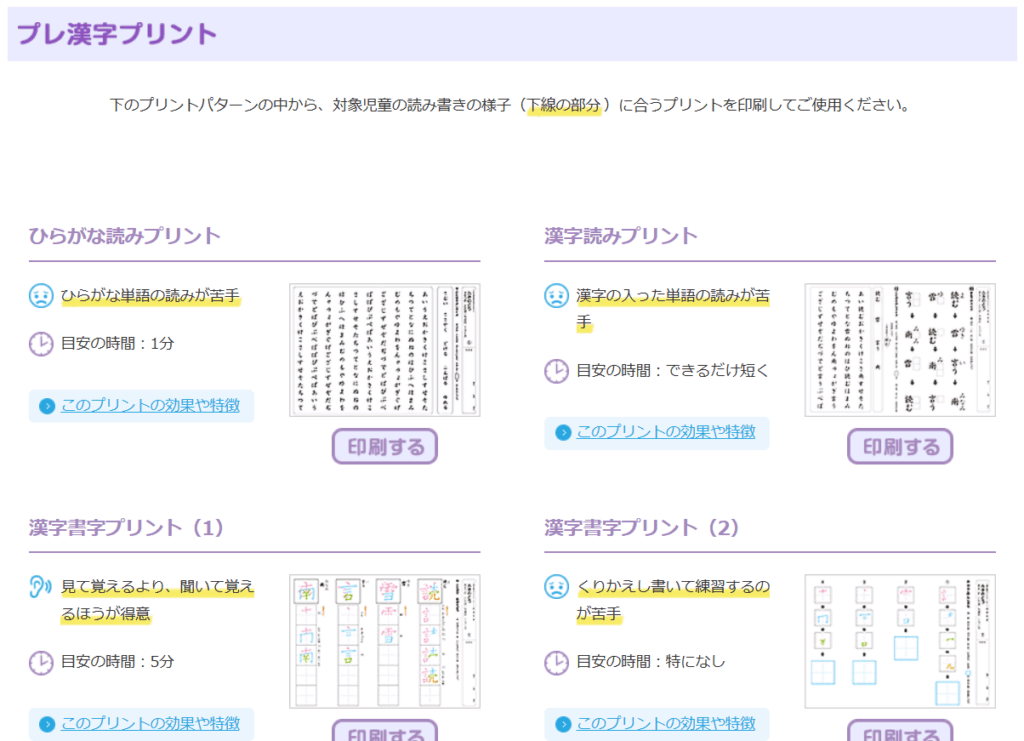Viewport: 1024px width, 741px height.
Task: Click clock icon beside 目安の時間：特になし
Action: pyautogui.click(x=556, y=662)
